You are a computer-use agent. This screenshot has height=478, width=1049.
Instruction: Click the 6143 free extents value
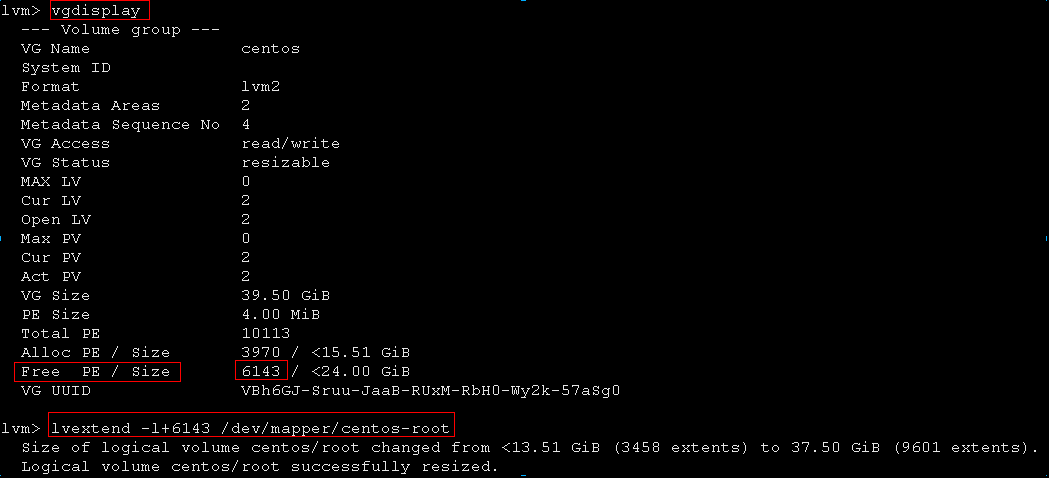pos(261,371)
